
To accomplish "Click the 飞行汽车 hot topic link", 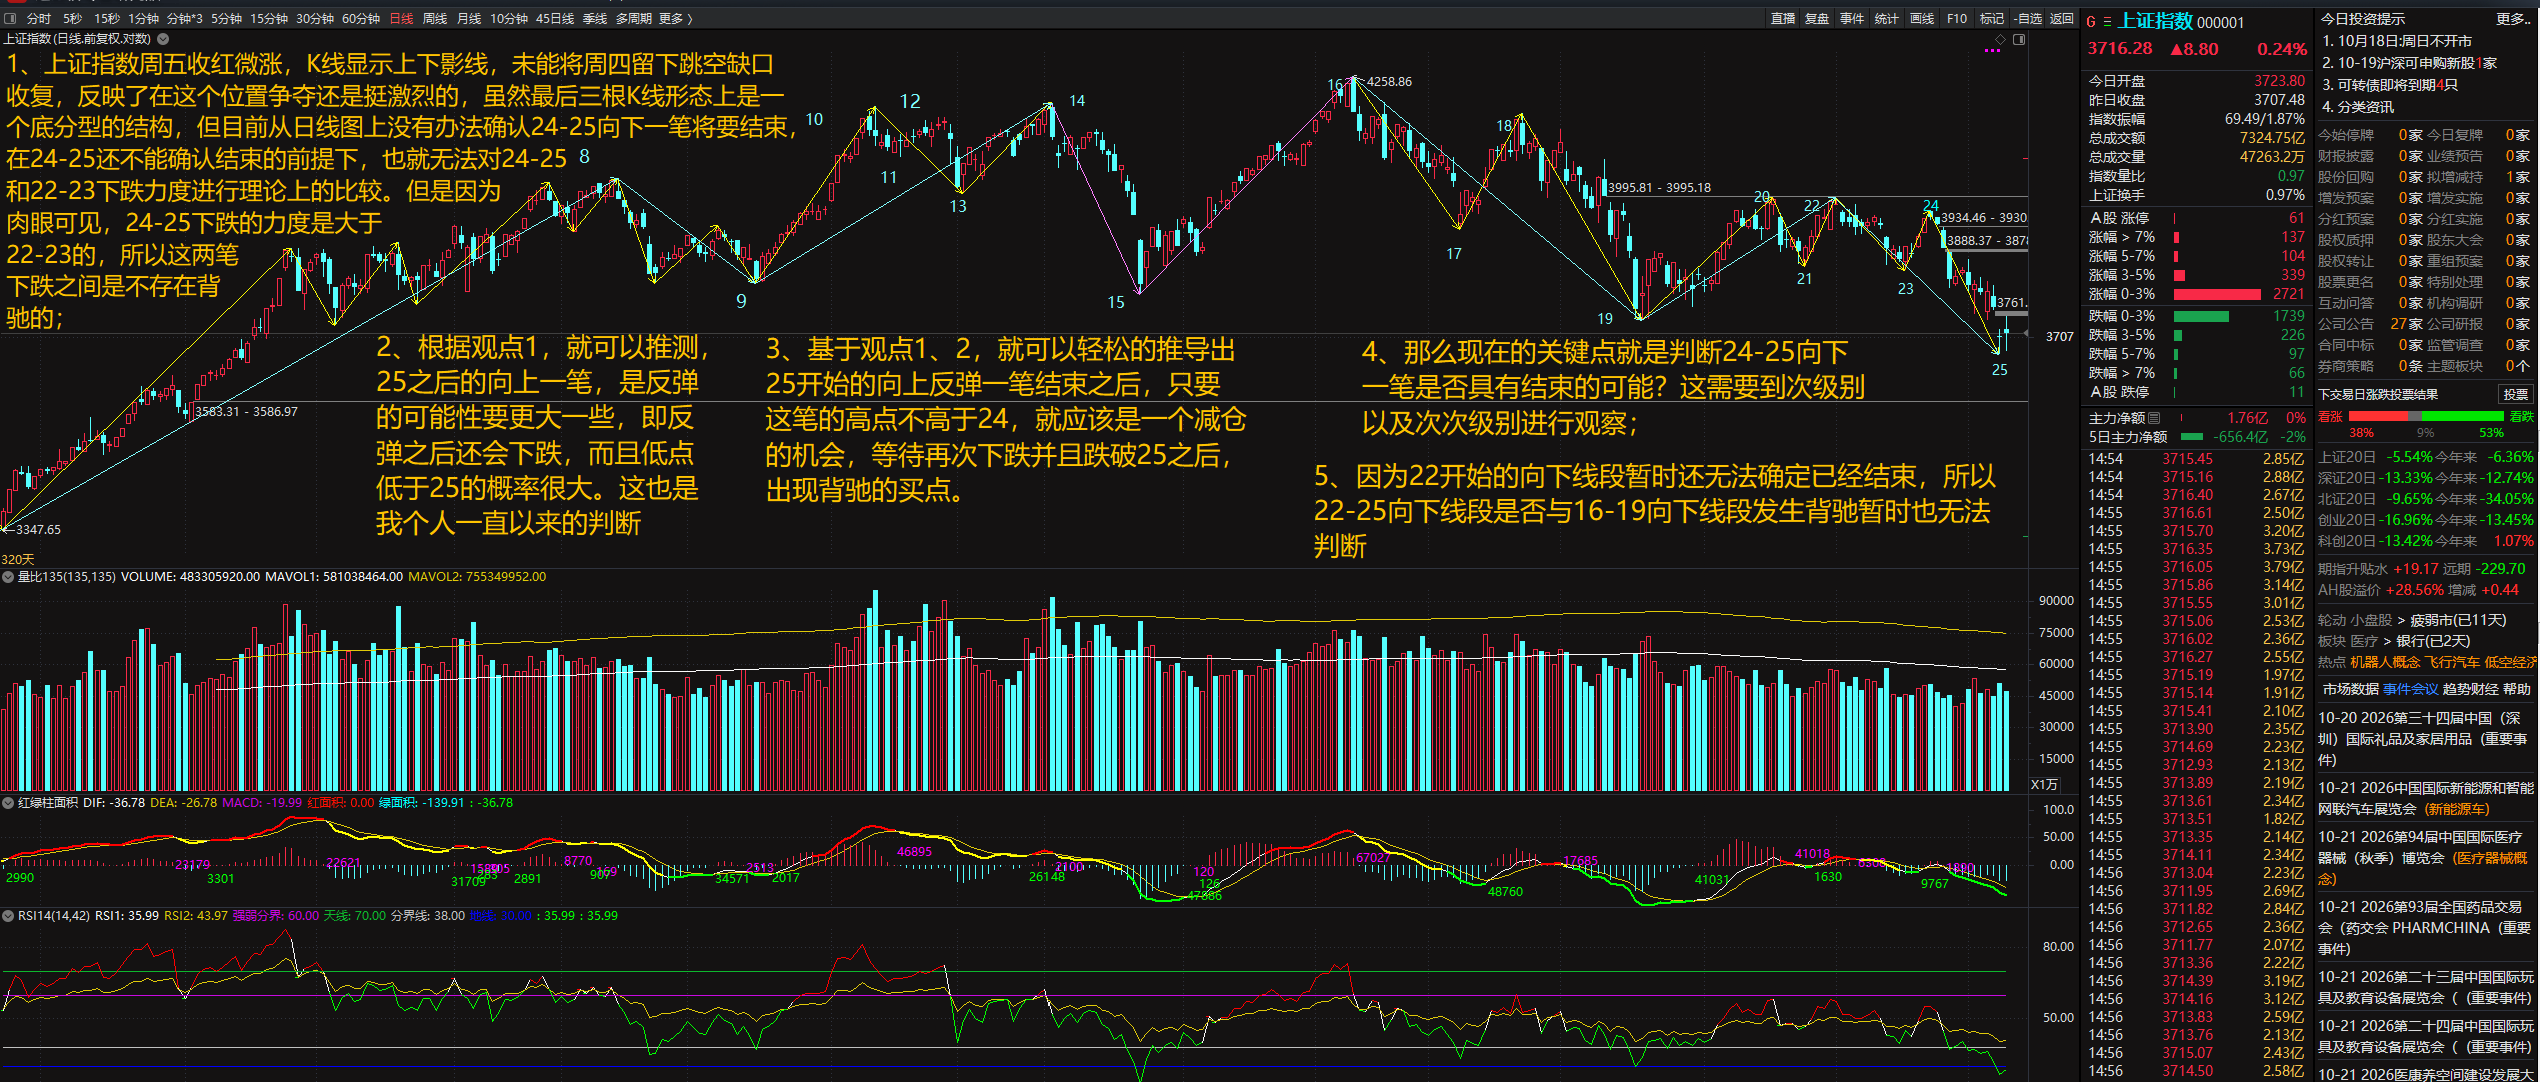I will [2452, 662].
